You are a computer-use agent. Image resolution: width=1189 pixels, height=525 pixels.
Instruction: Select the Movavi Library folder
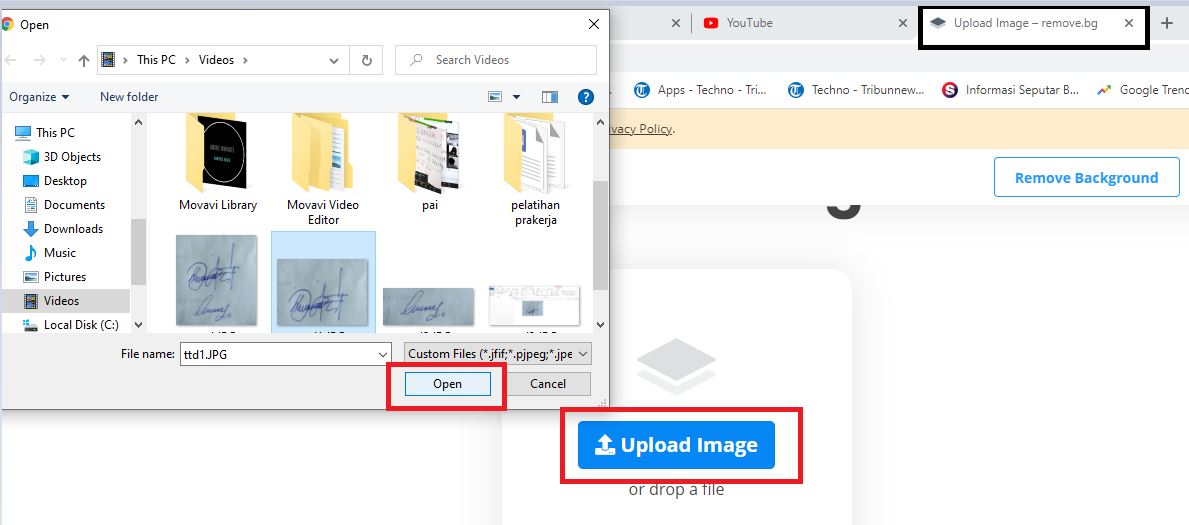click(218, 163)
